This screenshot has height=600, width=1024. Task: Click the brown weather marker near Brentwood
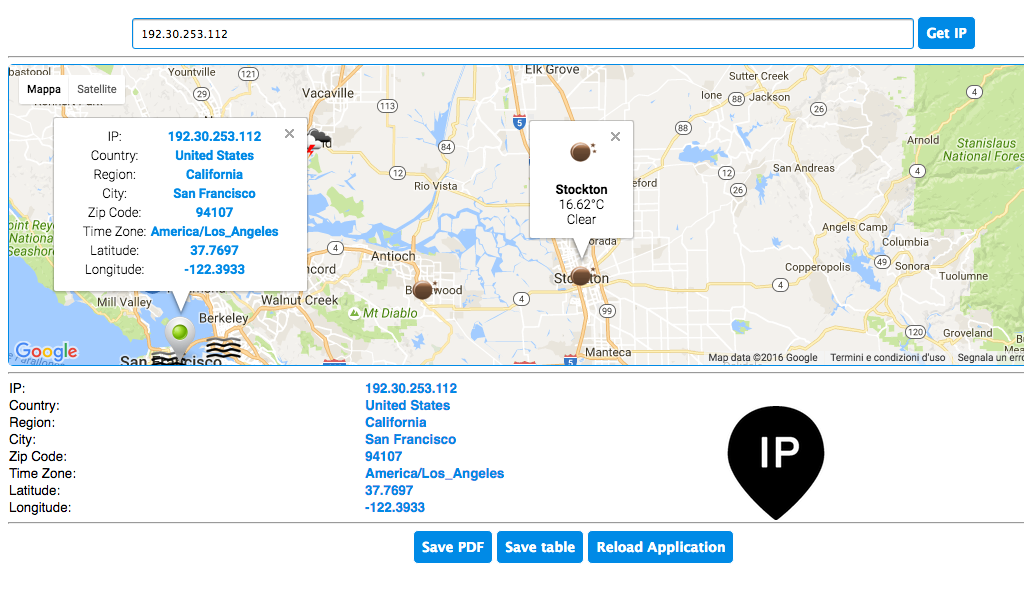(x=423, y=289)
